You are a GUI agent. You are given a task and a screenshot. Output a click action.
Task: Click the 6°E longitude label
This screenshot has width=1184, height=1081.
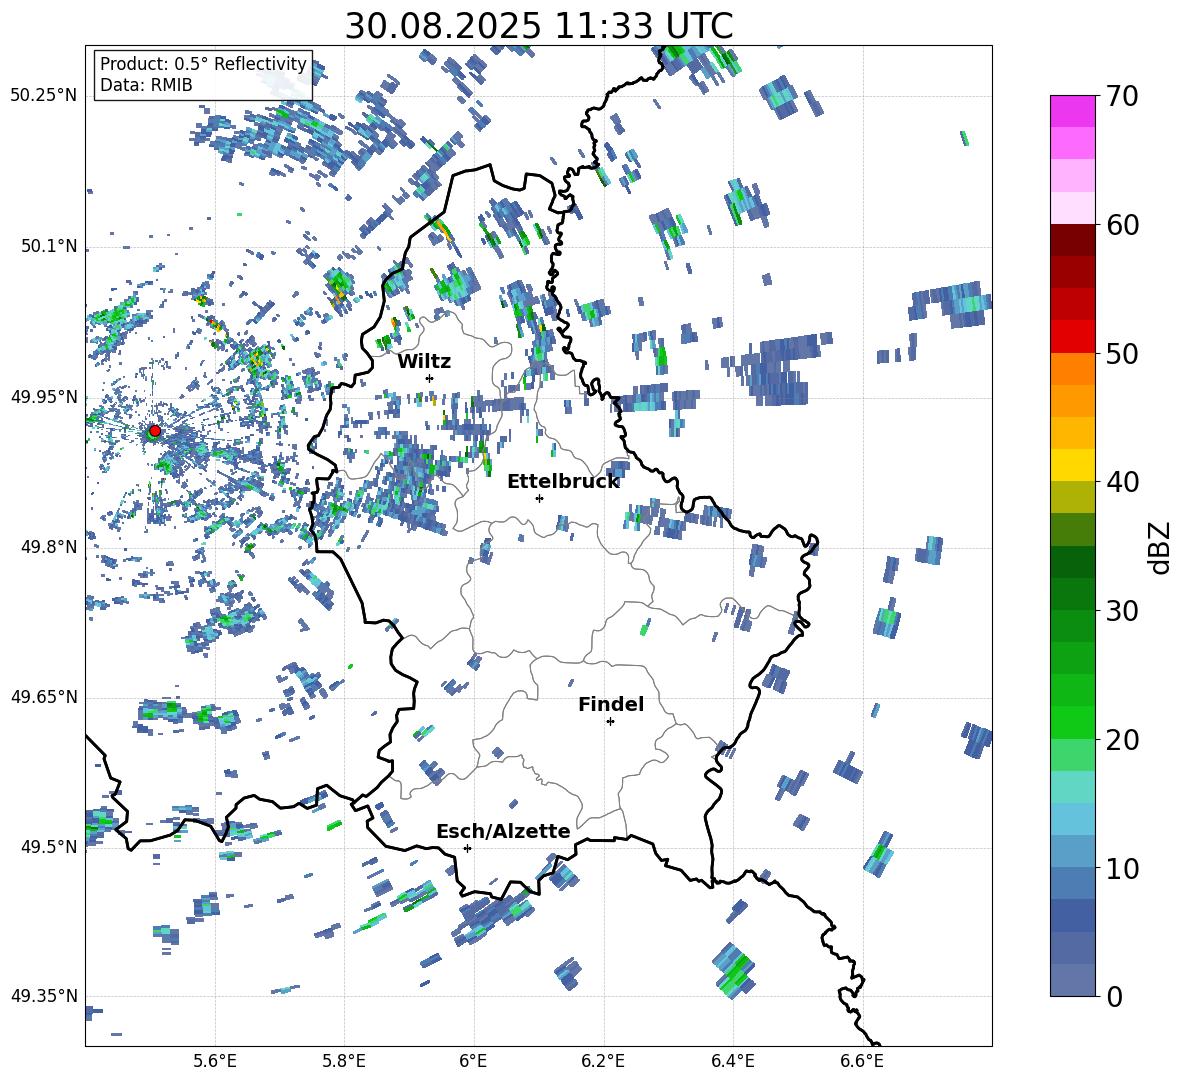click(473, 1061)
